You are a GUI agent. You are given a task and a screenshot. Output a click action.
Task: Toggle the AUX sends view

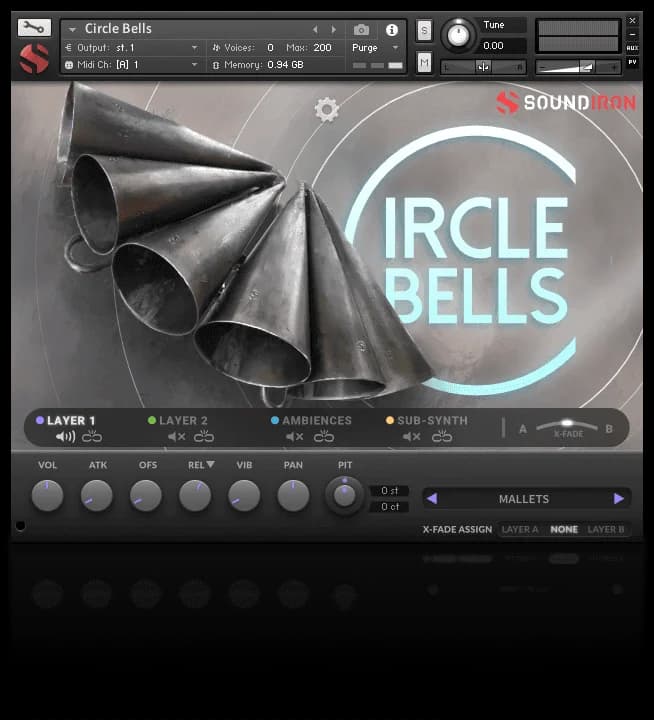pyautogui.click(x=632, y=48)
